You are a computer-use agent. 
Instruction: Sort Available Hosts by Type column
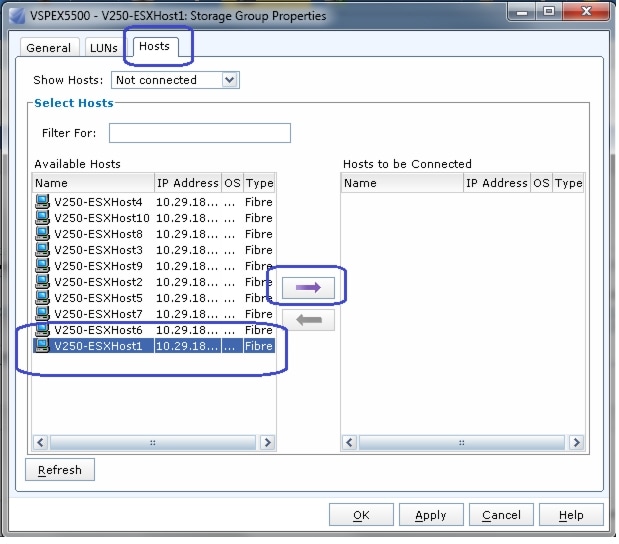[259, 183]
